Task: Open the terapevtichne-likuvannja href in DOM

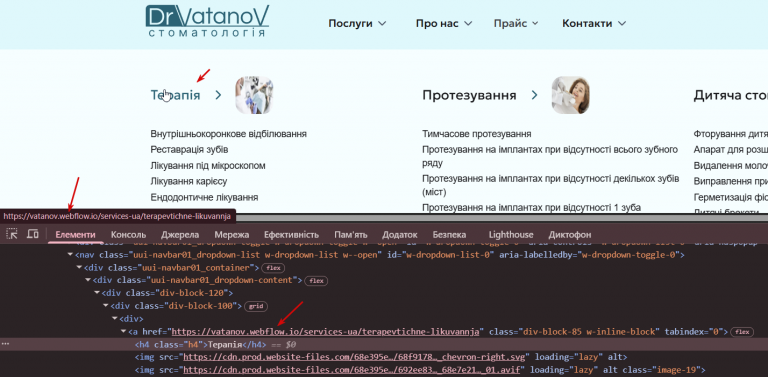Action: 325,332
